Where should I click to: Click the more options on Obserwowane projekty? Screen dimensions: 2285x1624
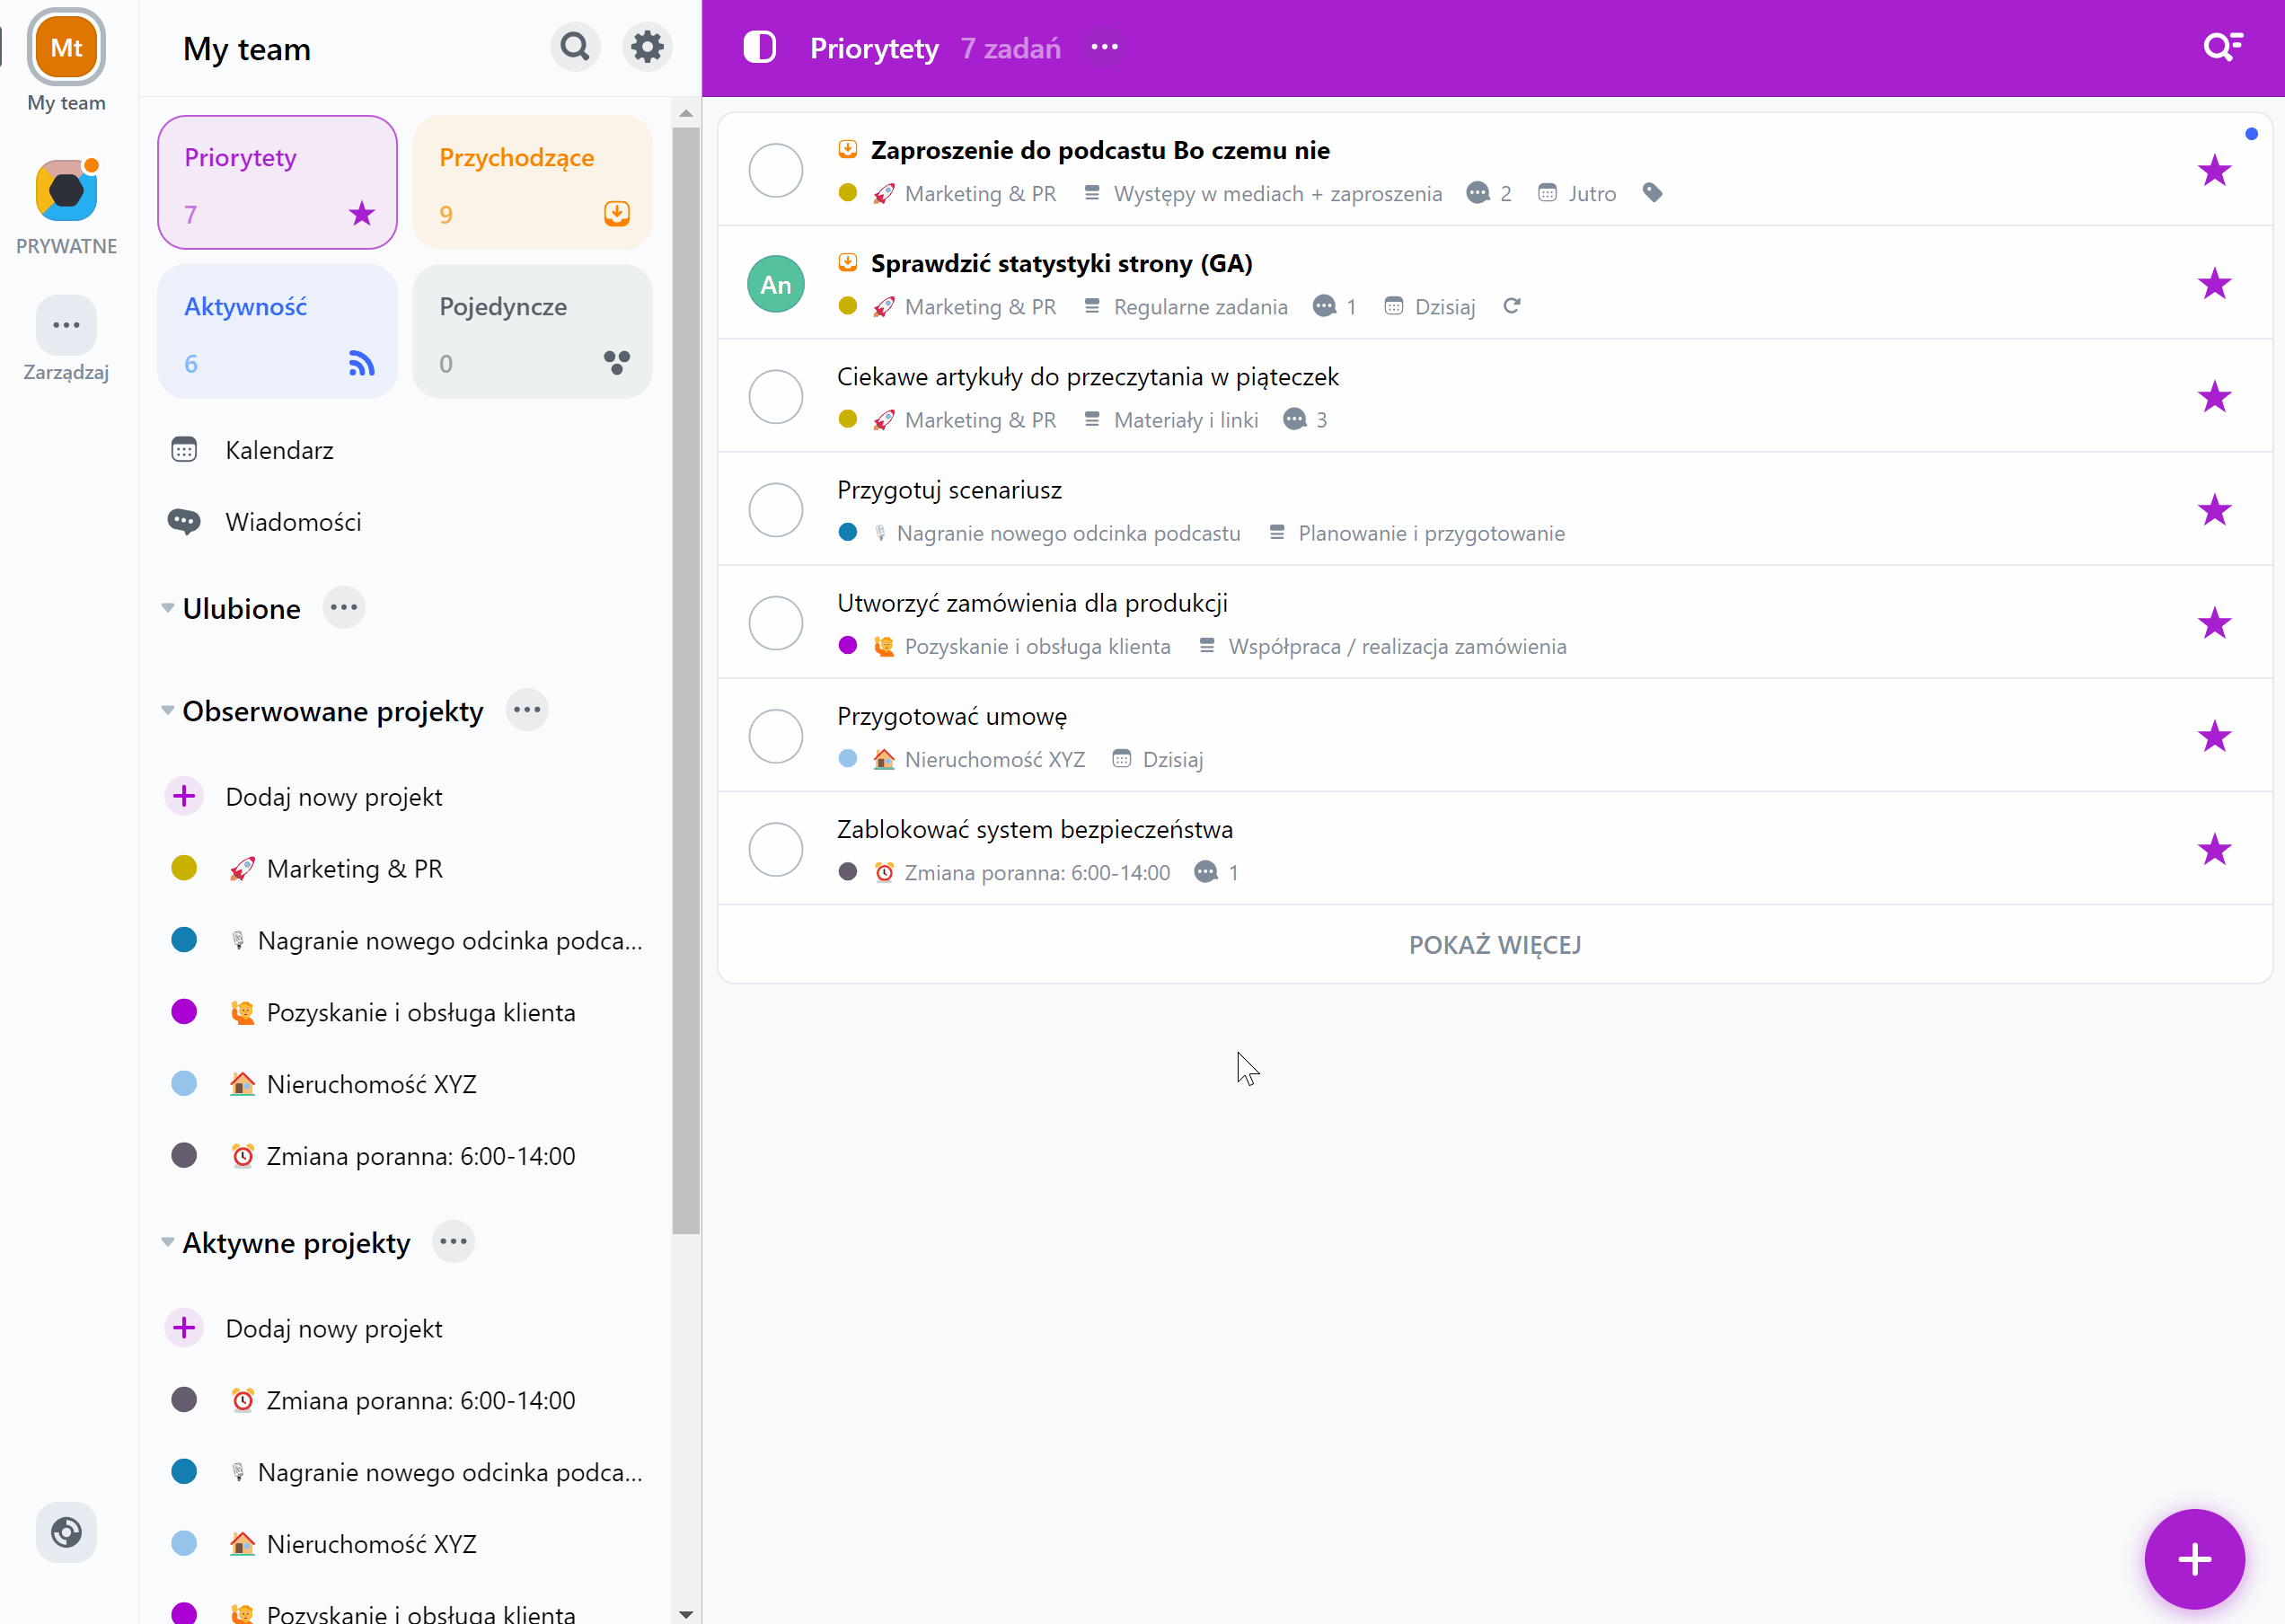pyautogui.click(x=527, y=710)
